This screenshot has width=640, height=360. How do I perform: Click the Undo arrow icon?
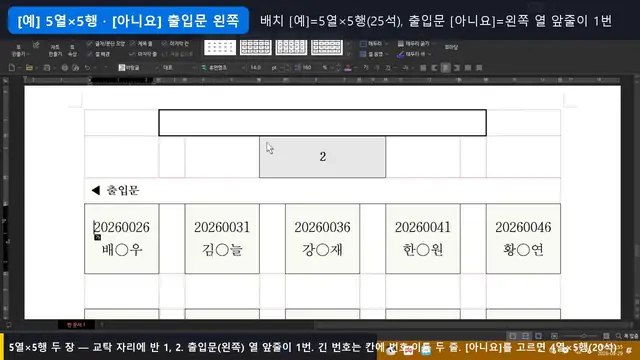(x=87, y=68)
